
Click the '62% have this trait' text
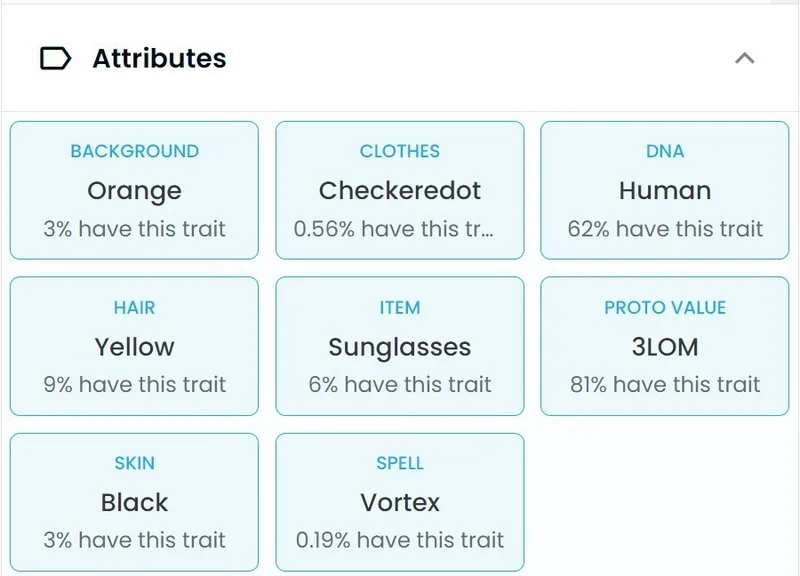click(x=665, y=228)
